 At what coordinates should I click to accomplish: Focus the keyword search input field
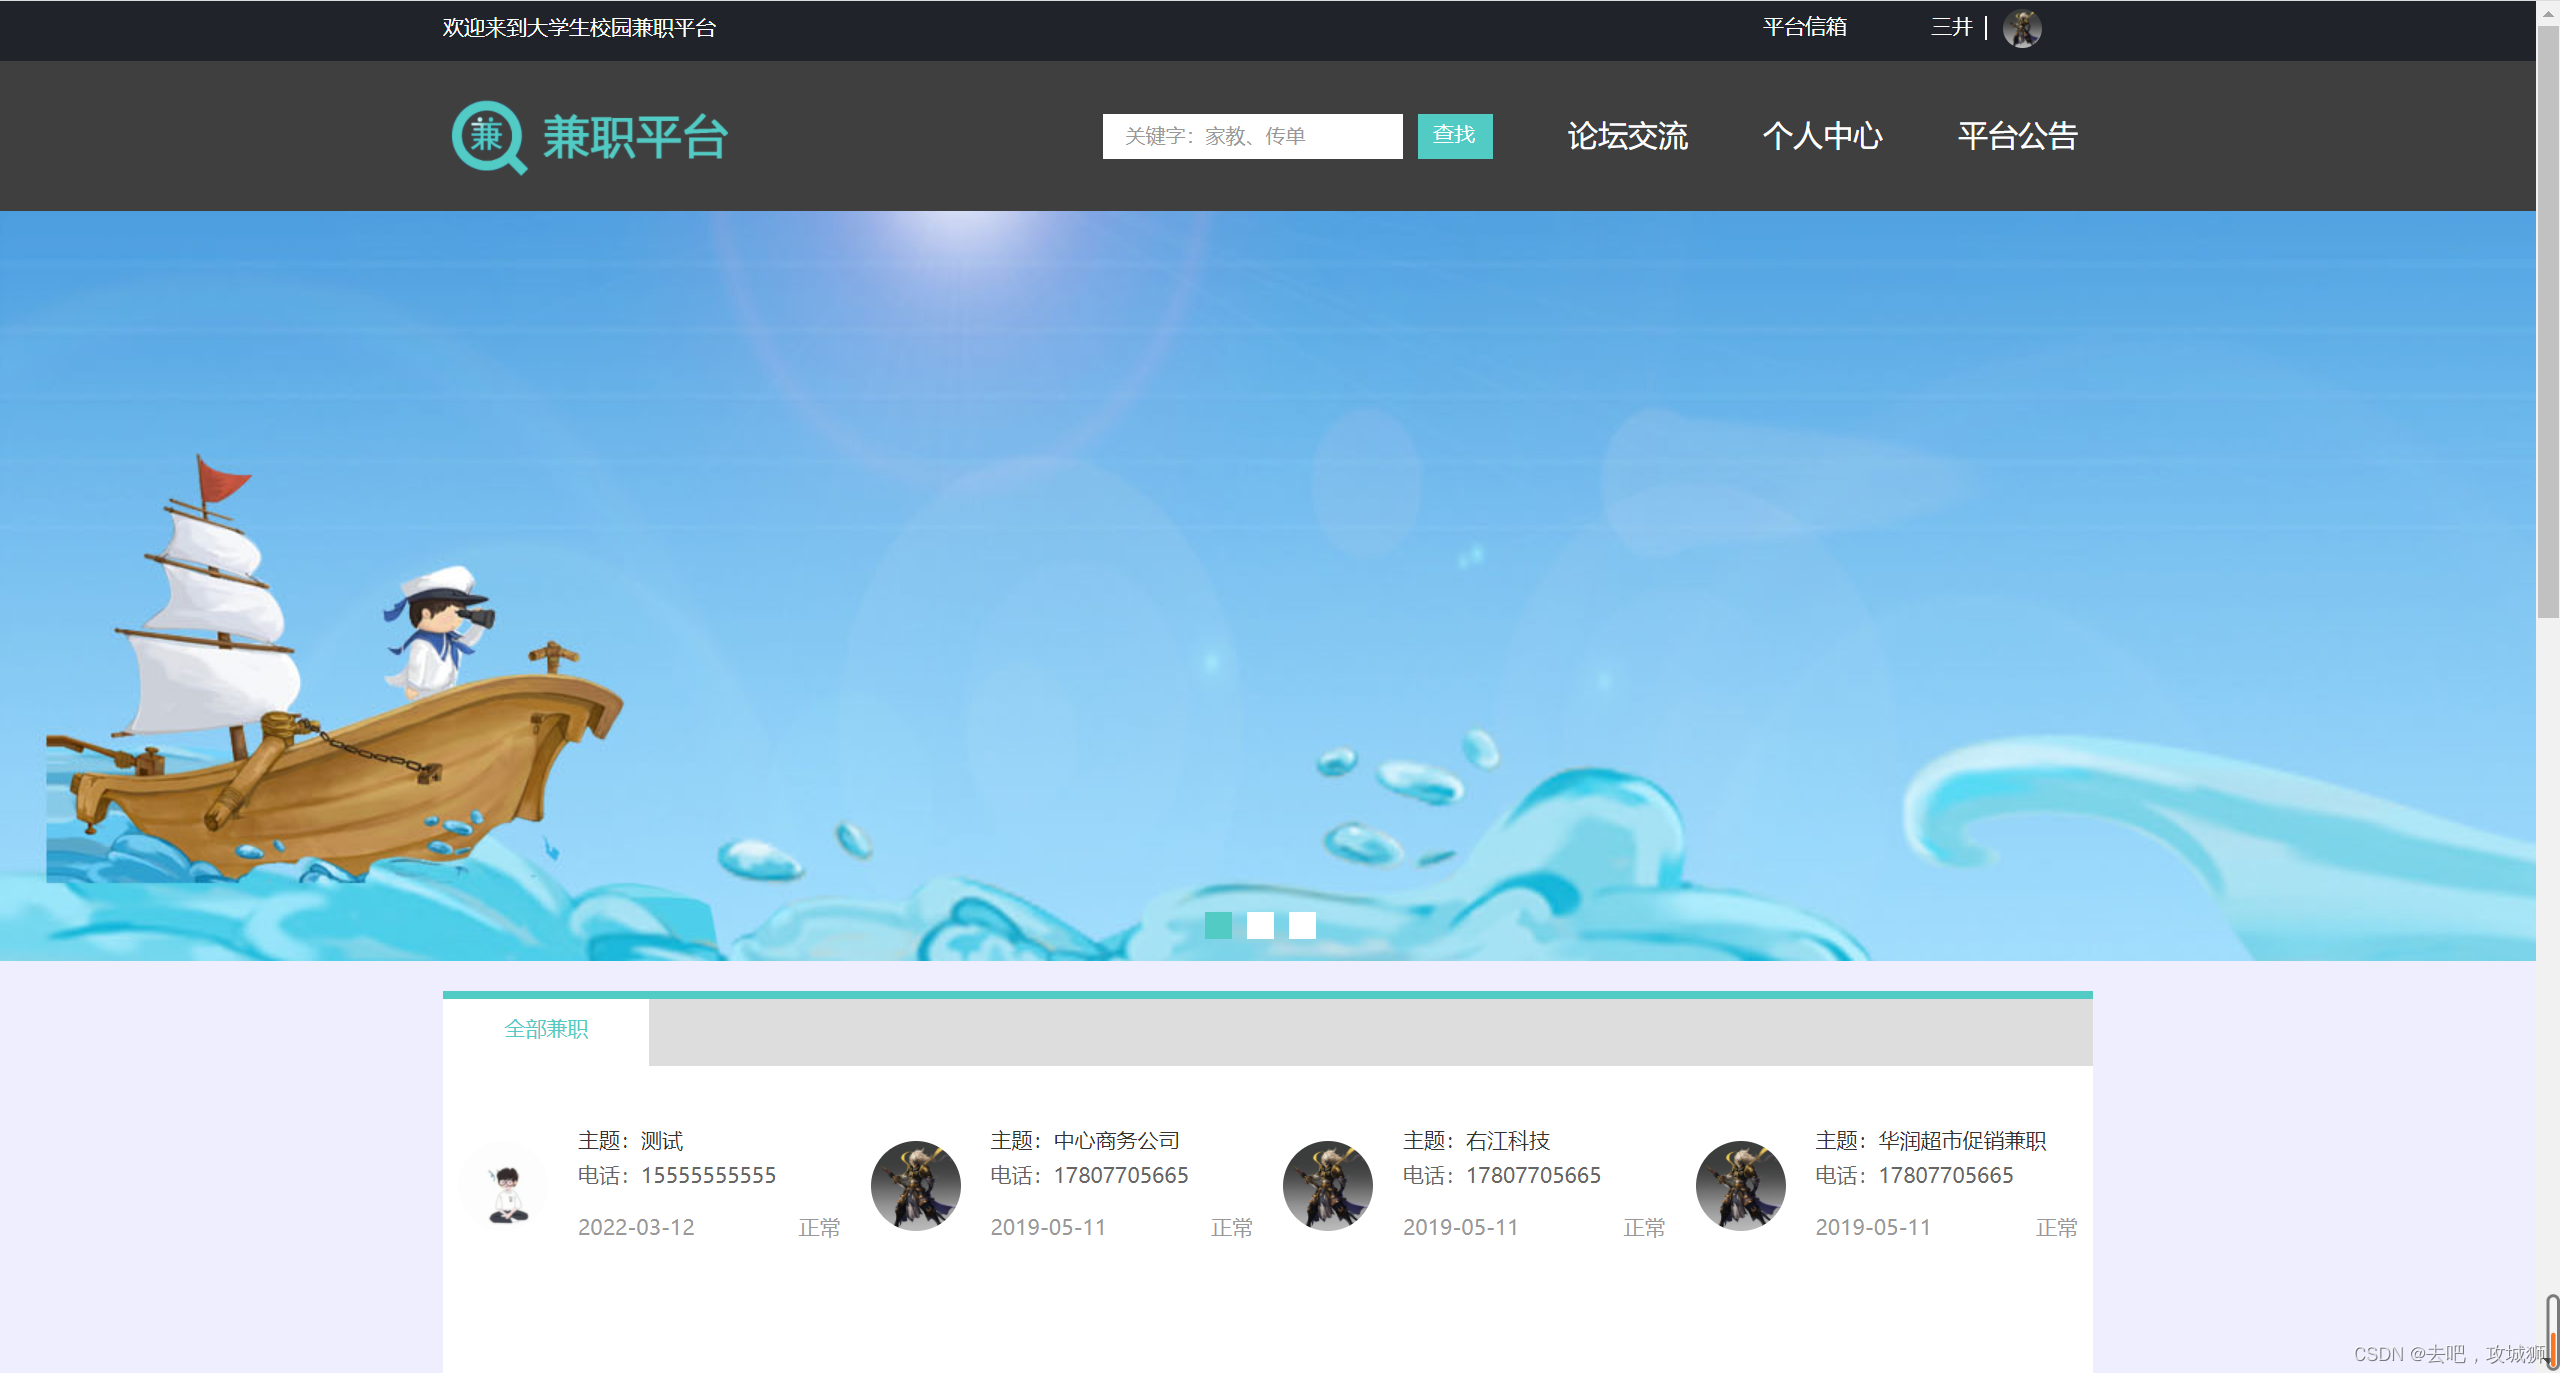click(x=1252, y=136)
